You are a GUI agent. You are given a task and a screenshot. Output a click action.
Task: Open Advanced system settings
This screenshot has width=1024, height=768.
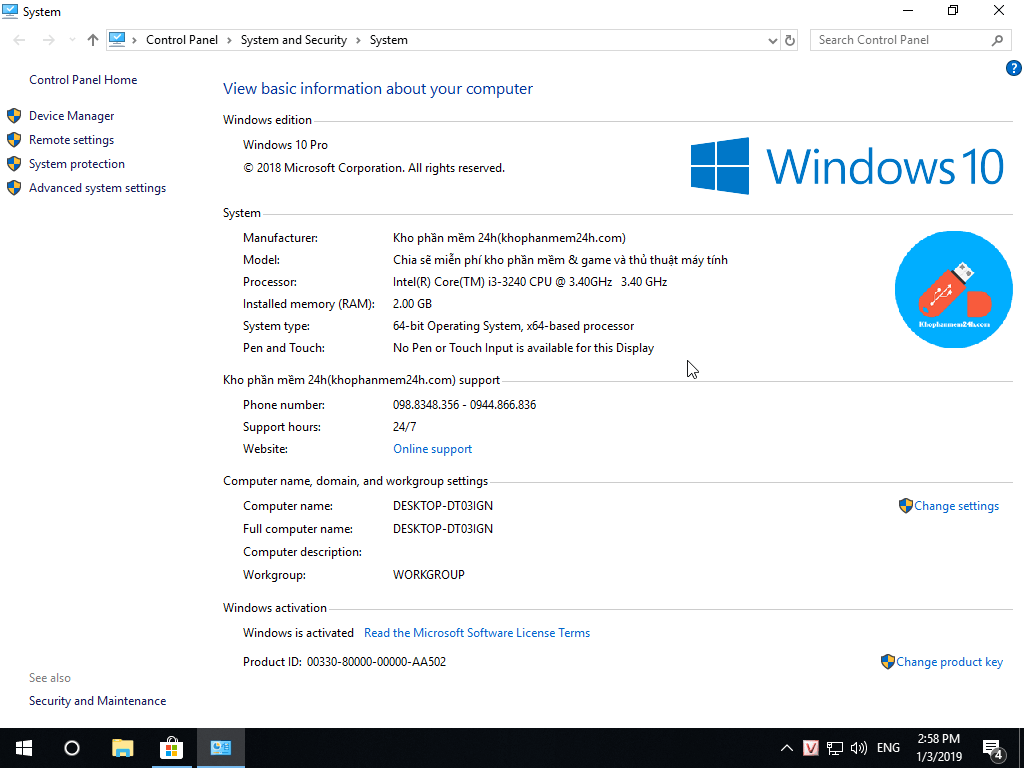click(97, 188)
